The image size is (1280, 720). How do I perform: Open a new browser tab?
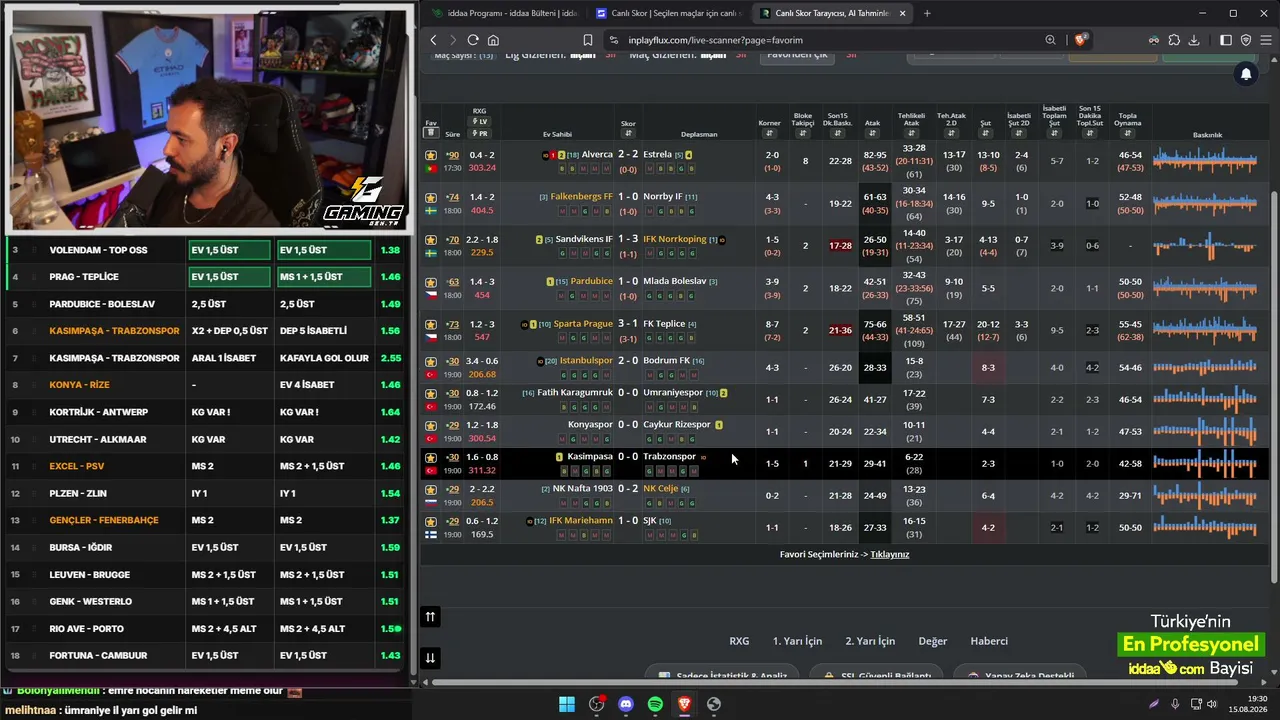(927, 13)
